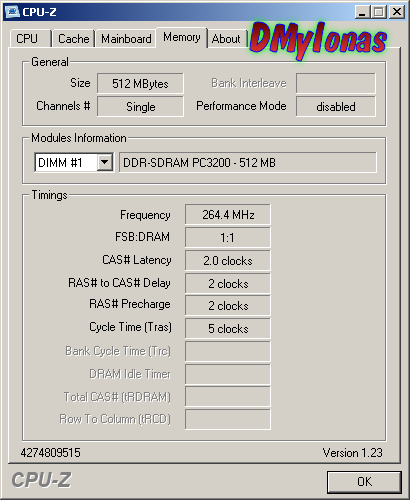The width and height of the screenshot is (410, 500).
Task: Click the OK button
Action: [364, 482]
